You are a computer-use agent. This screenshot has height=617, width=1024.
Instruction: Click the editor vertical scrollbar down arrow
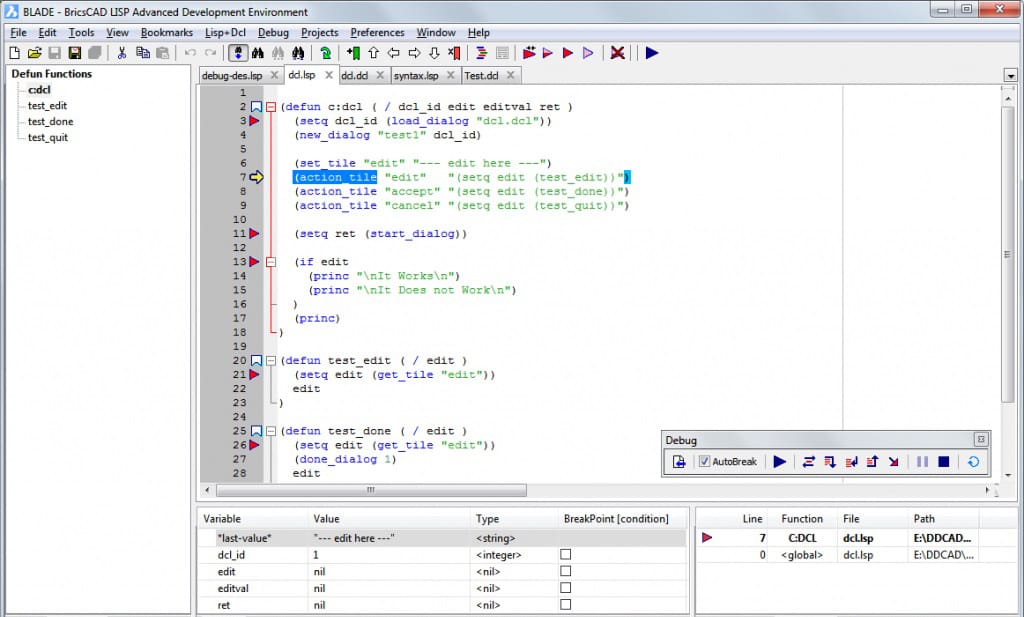[1008, 475]
